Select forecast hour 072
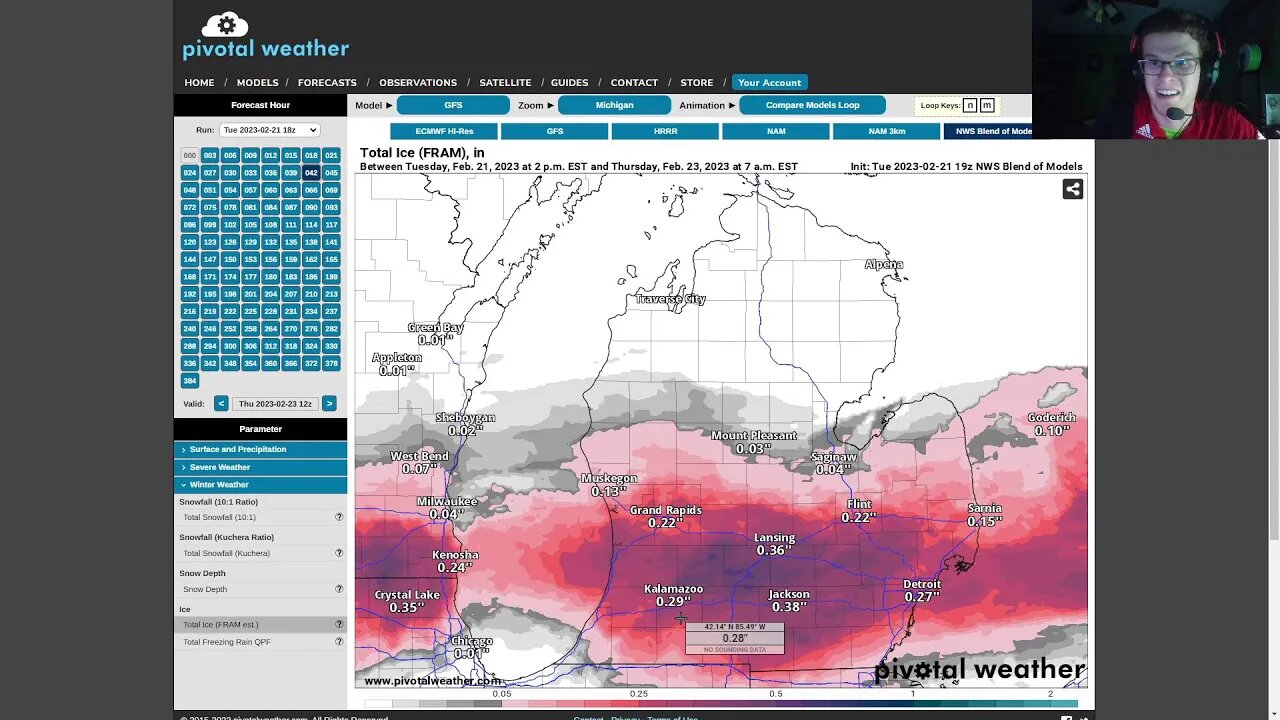 tap(189, 207)
